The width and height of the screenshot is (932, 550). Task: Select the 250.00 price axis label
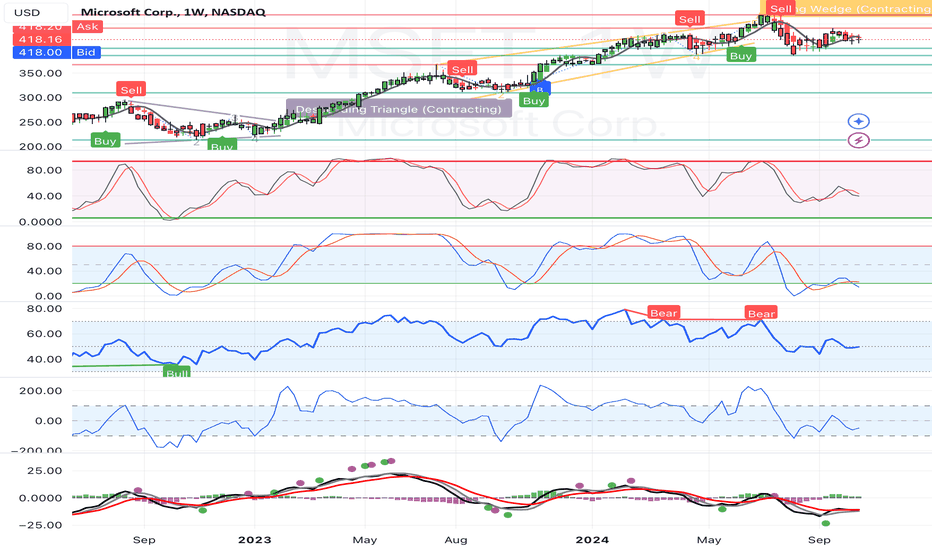(41, 122)
